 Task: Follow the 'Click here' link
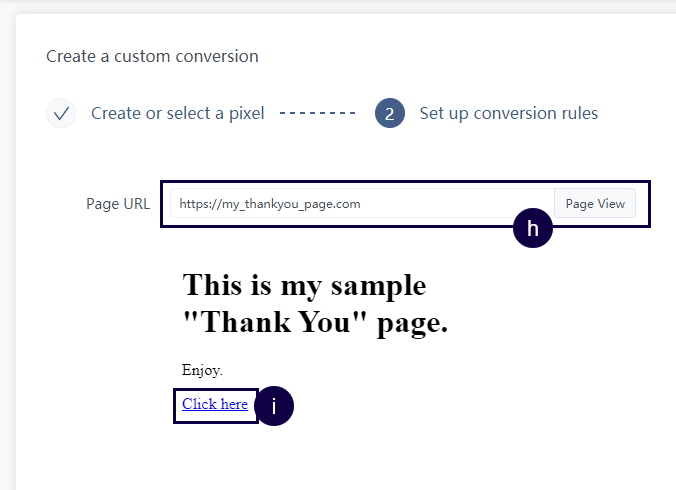[x=215, y=404]
